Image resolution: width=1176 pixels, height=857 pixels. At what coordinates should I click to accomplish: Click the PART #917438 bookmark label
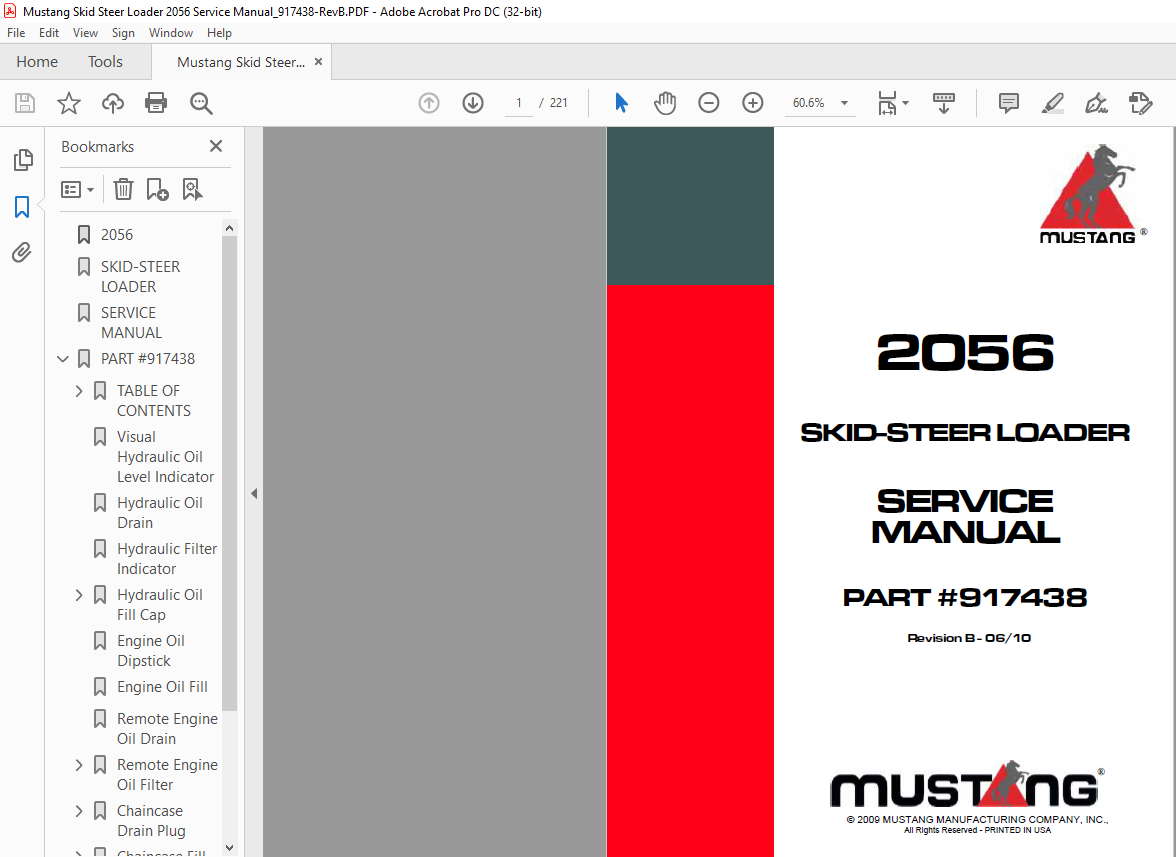coord(148,359)
